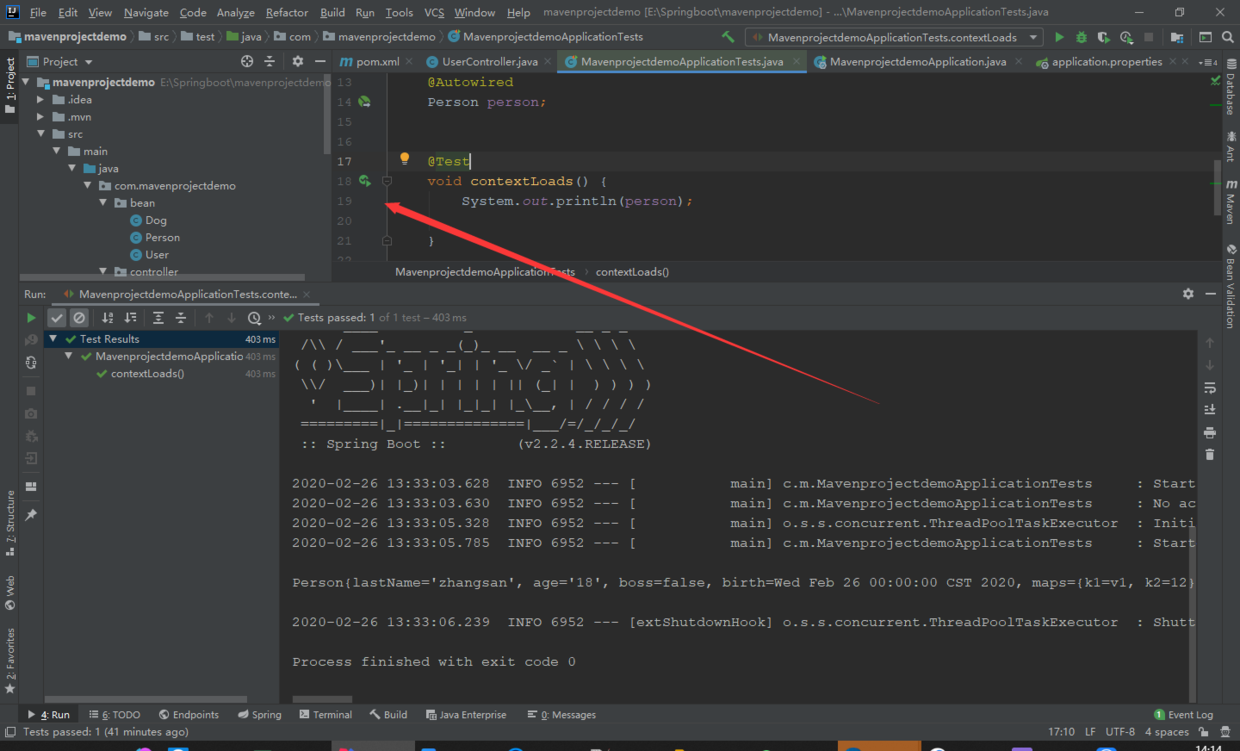Collapse the src folder

pos(41,134)
